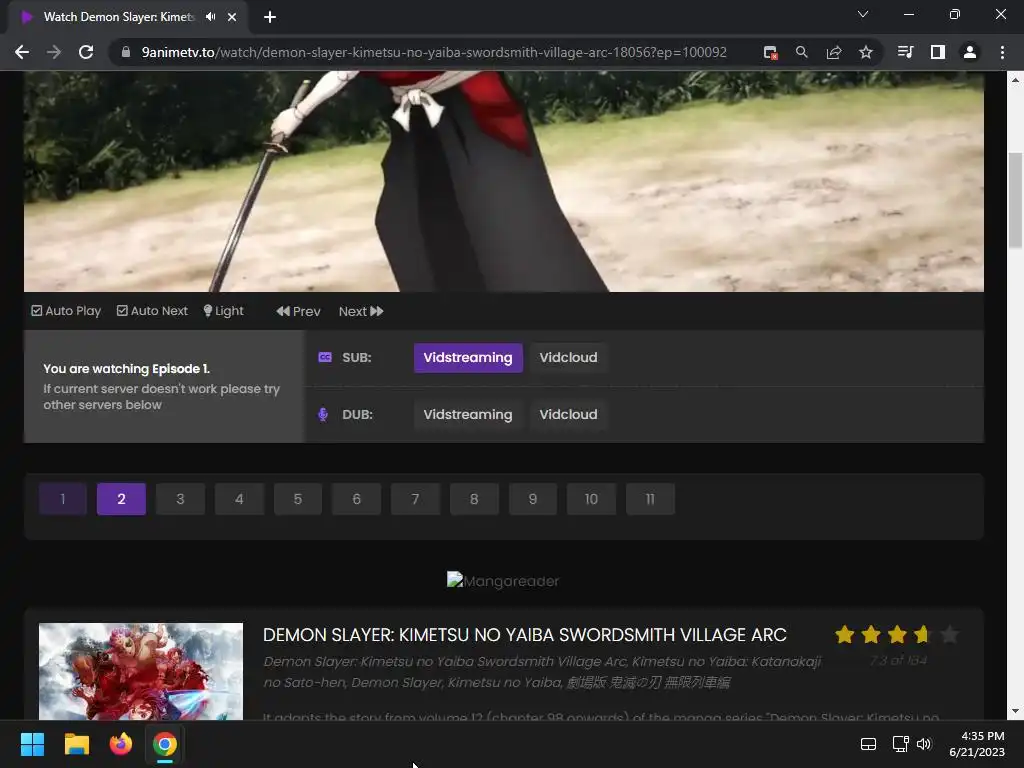Toggle the Light mode bulb

tap(223, 311)
